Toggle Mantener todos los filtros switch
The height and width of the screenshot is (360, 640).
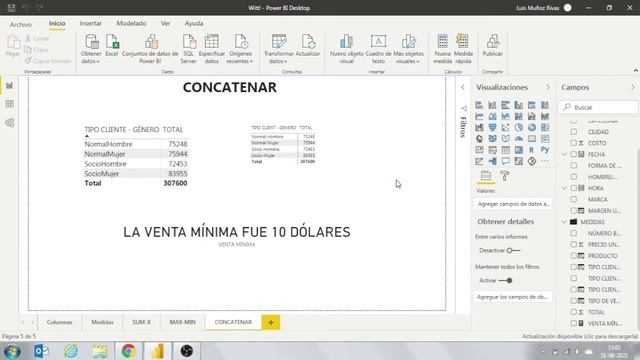click(x=506, y=280)
